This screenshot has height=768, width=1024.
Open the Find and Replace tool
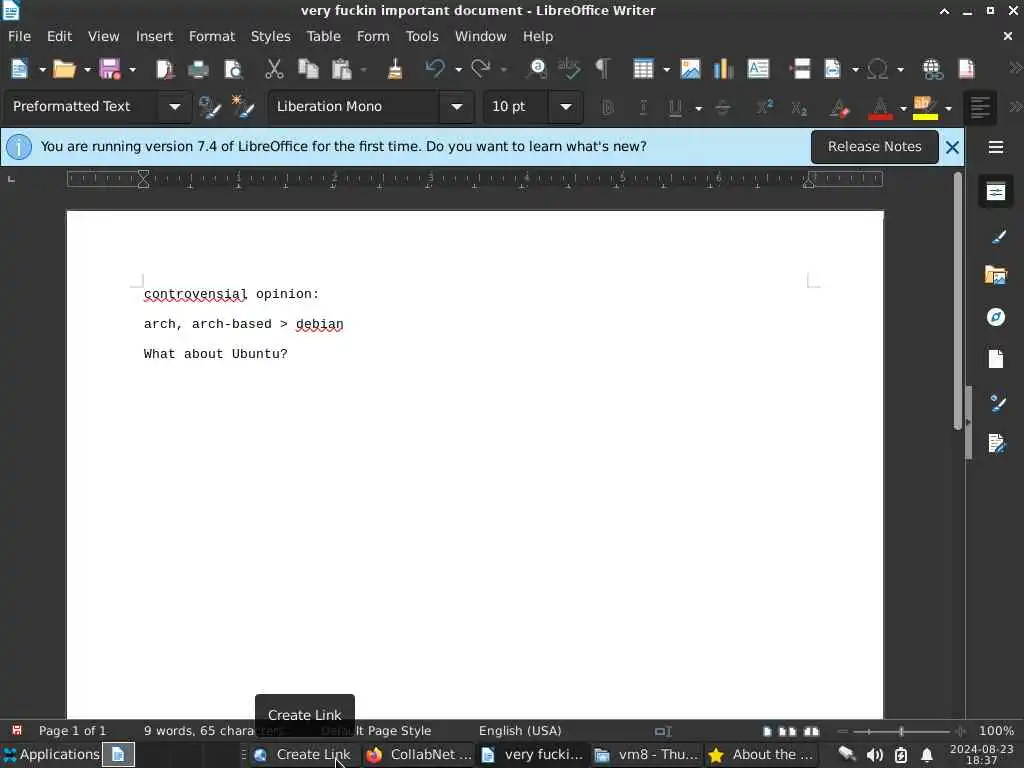pyautogui.click(x=537, y=69)
